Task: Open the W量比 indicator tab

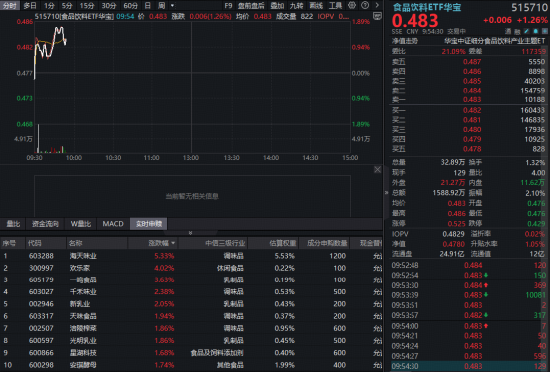Action: coord(81,224)
